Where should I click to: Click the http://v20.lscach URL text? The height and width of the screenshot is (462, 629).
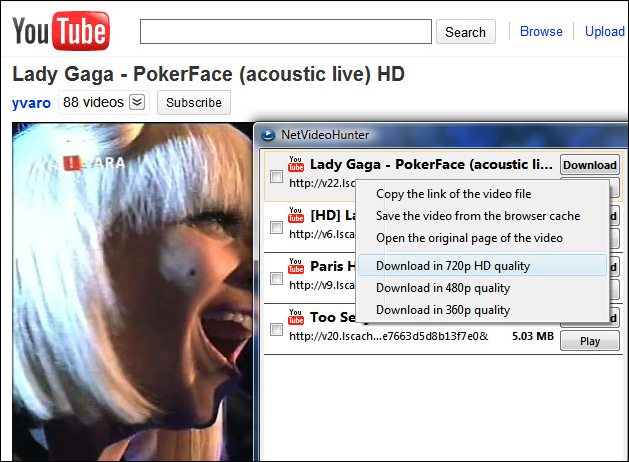coord(388,336)
